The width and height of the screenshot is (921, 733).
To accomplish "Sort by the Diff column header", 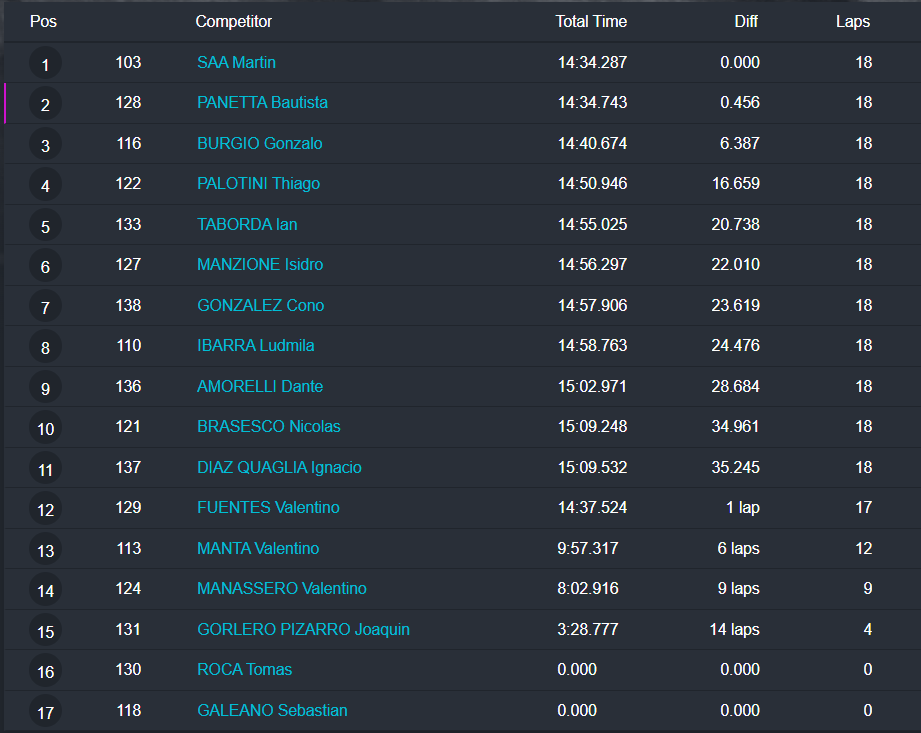I will tap(746, 21).
